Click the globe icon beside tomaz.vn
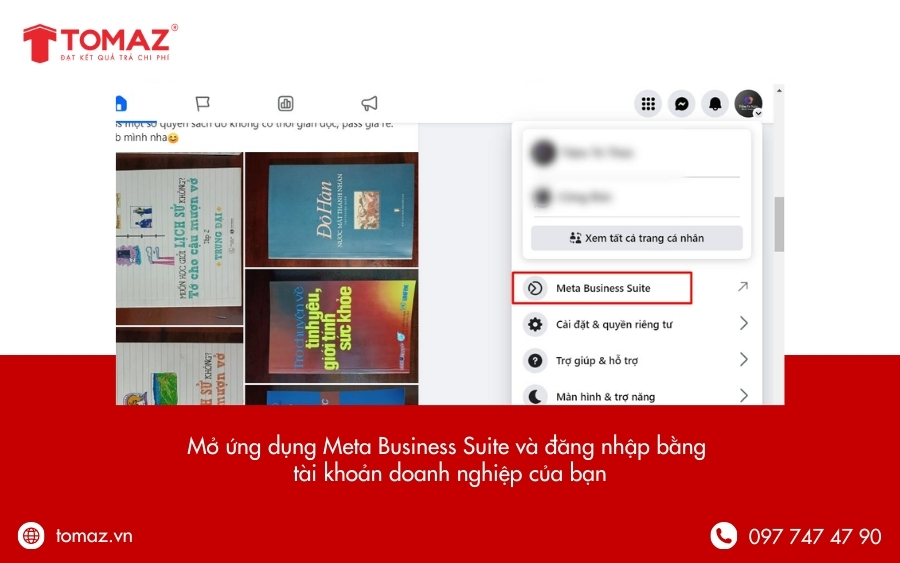 click(31, 536)
